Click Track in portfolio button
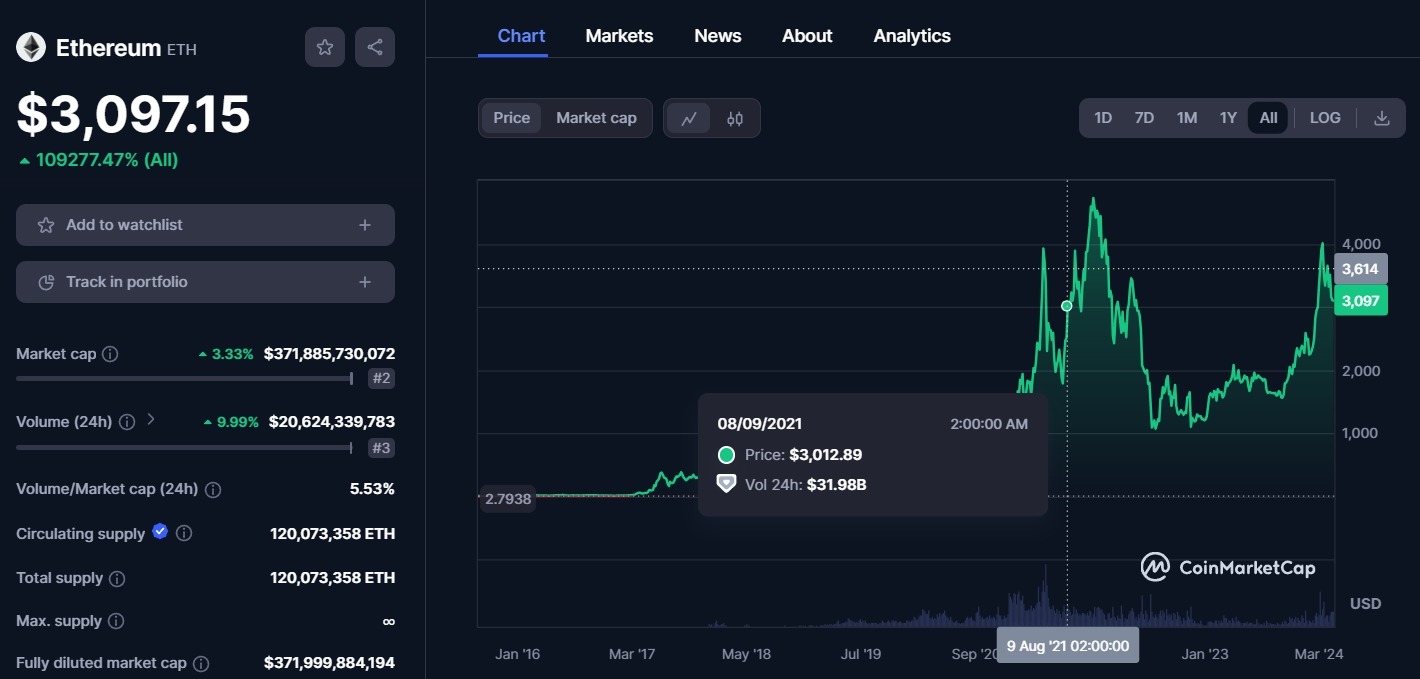The width and height of the screenshot is (1420, 679). click(205, 282)
